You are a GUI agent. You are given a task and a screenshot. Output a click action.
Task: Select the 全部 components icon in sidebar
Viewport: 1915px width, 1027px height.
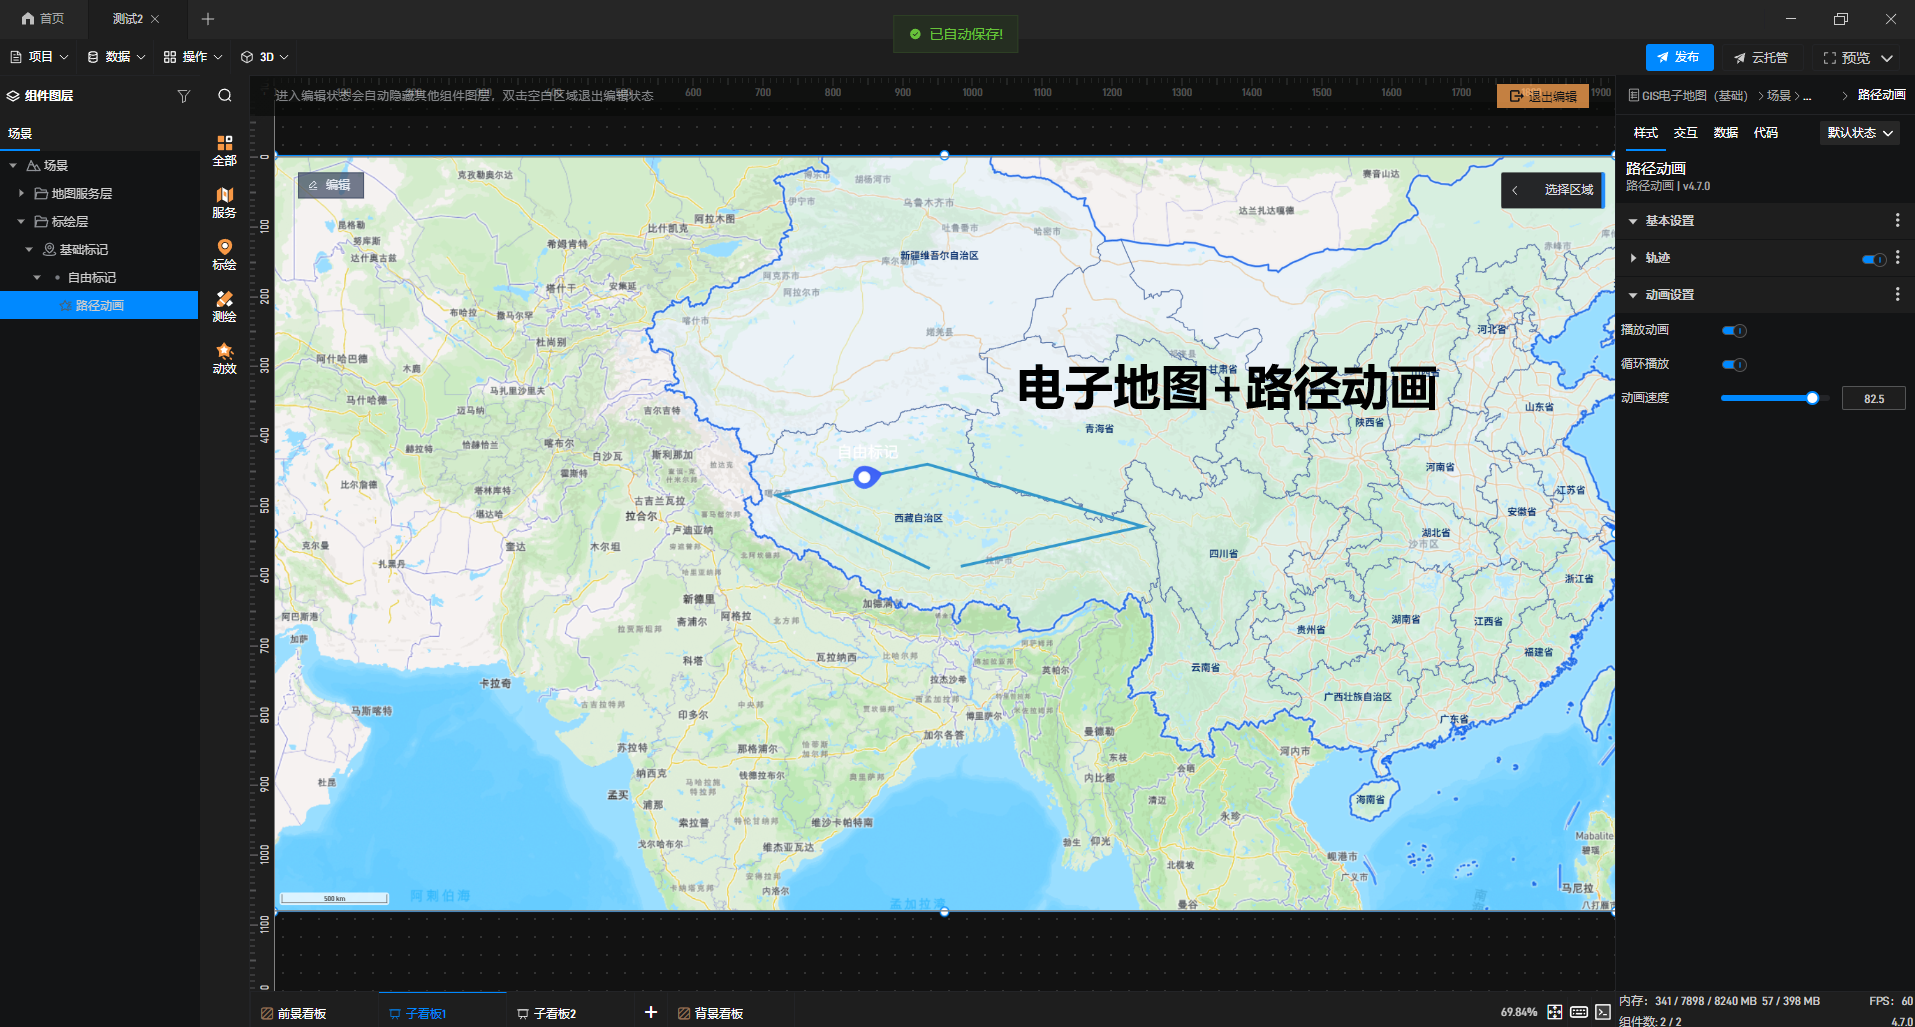tap(224, 149)
